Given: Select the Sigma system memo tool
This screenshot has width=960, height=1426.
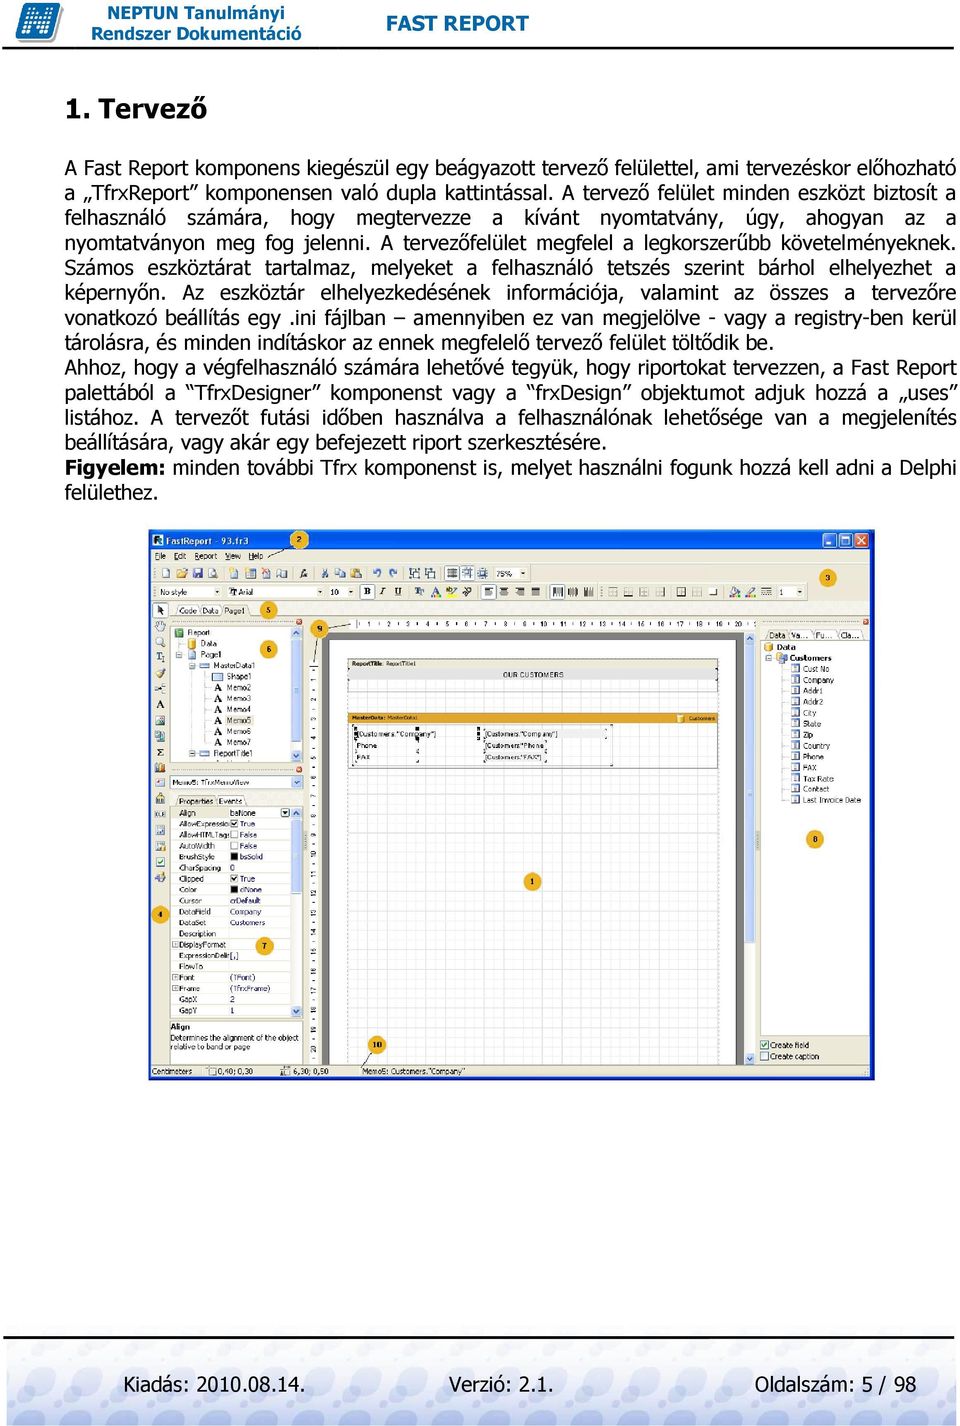Looking at the screenshot, I should pos(160,752).
